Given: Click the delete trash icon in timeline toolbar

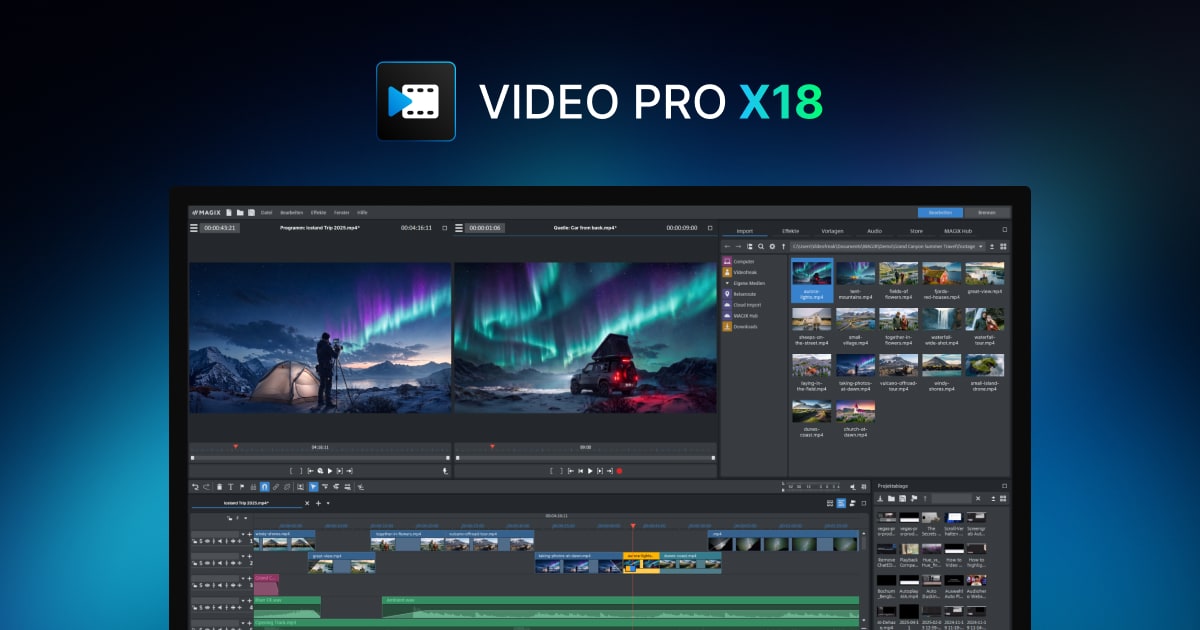Looking at the screenshot, I should tap(219, 487).
